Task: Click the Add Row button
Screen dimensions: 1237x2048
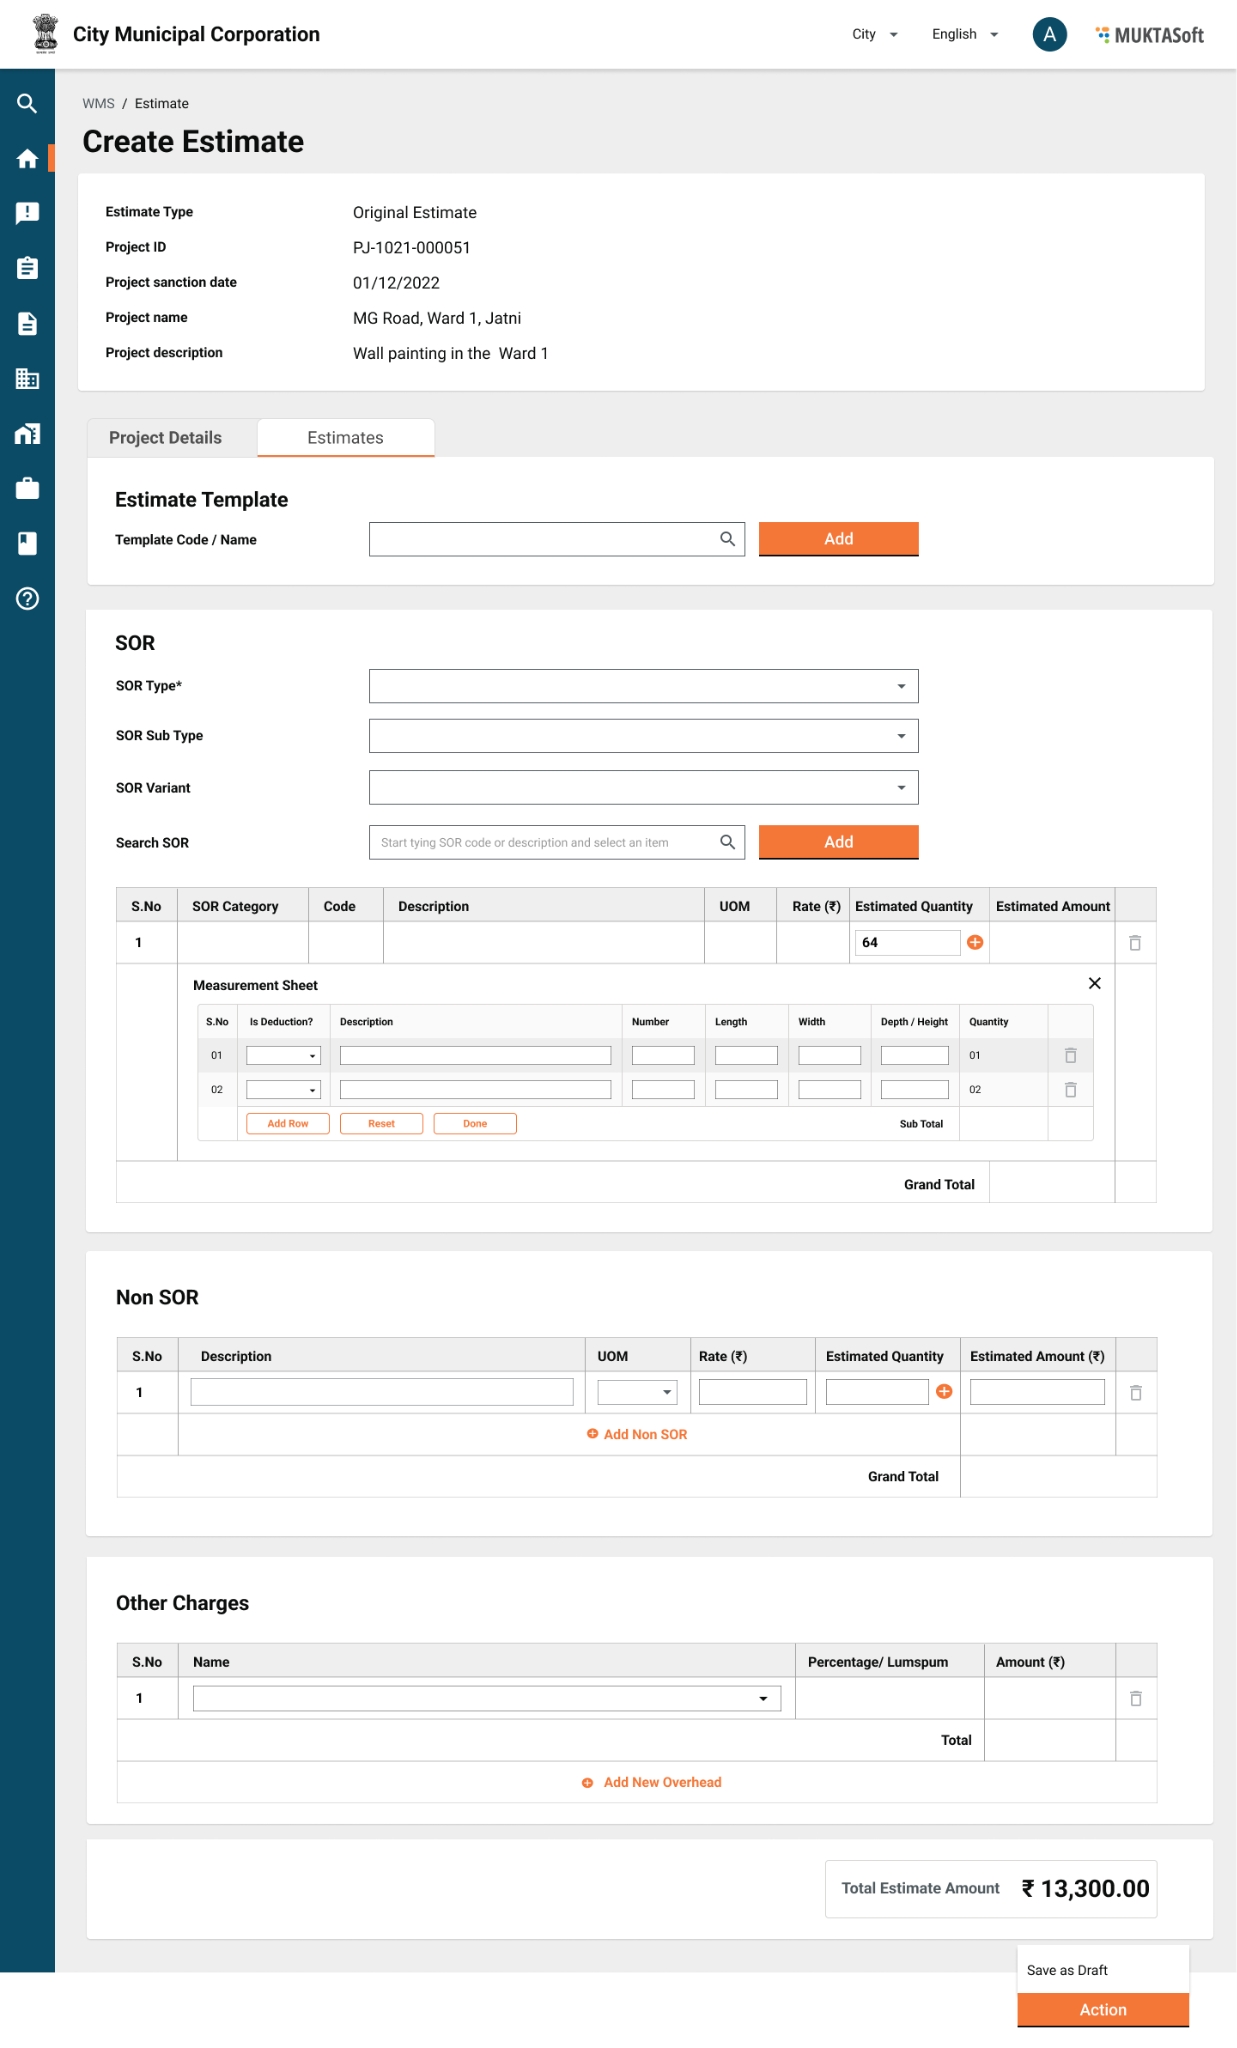Action: tap(288, 1124)
